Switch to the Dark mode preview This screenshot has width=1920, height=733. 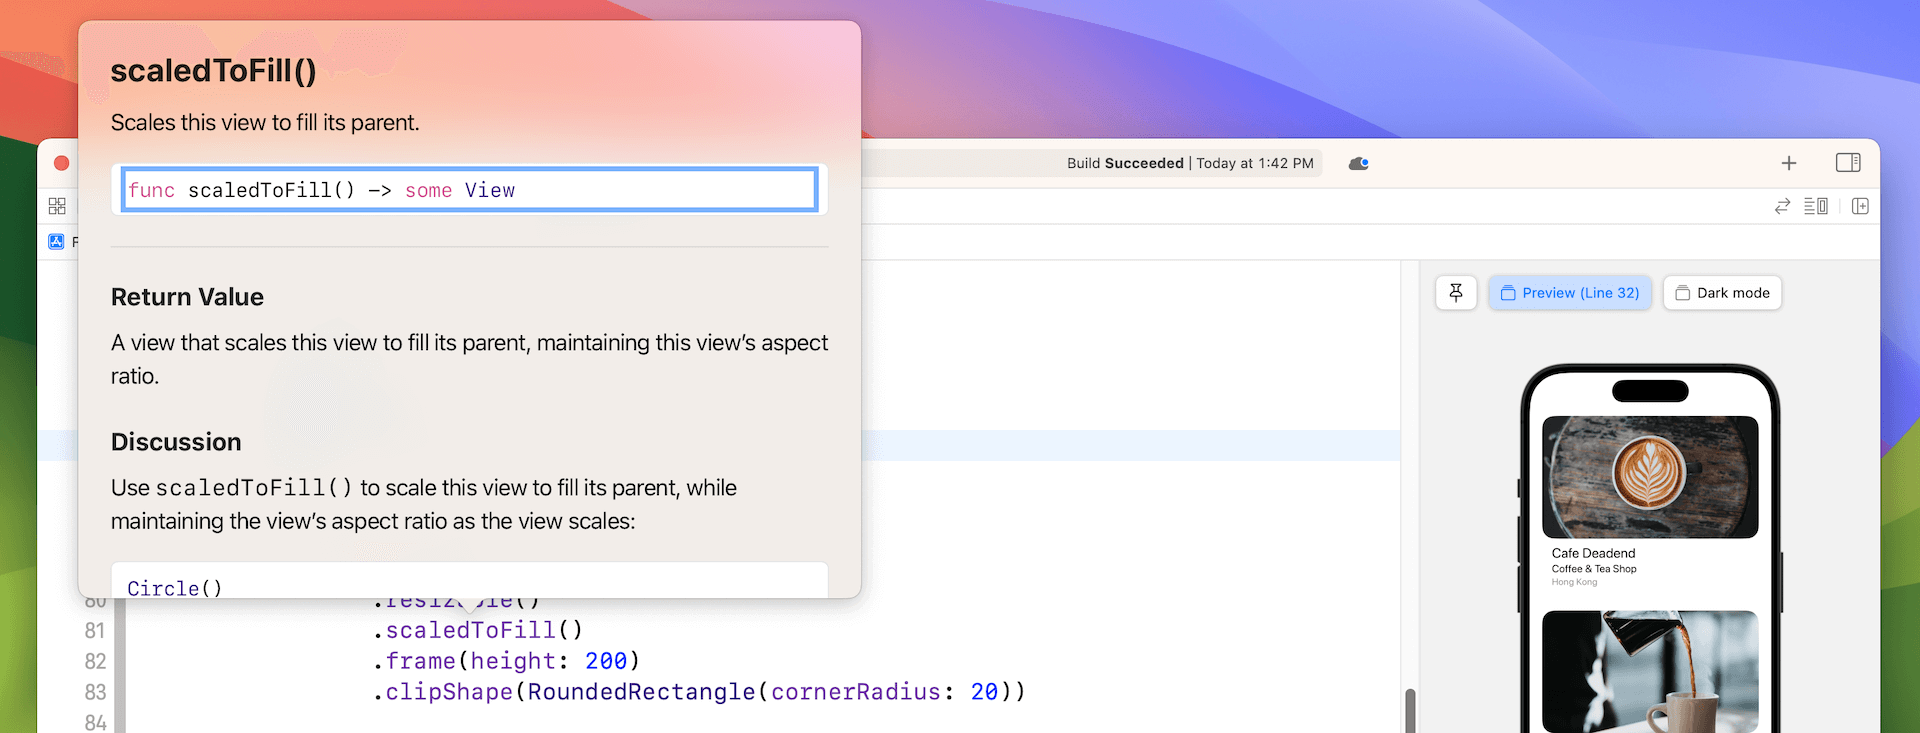(x=1722, y=293)
